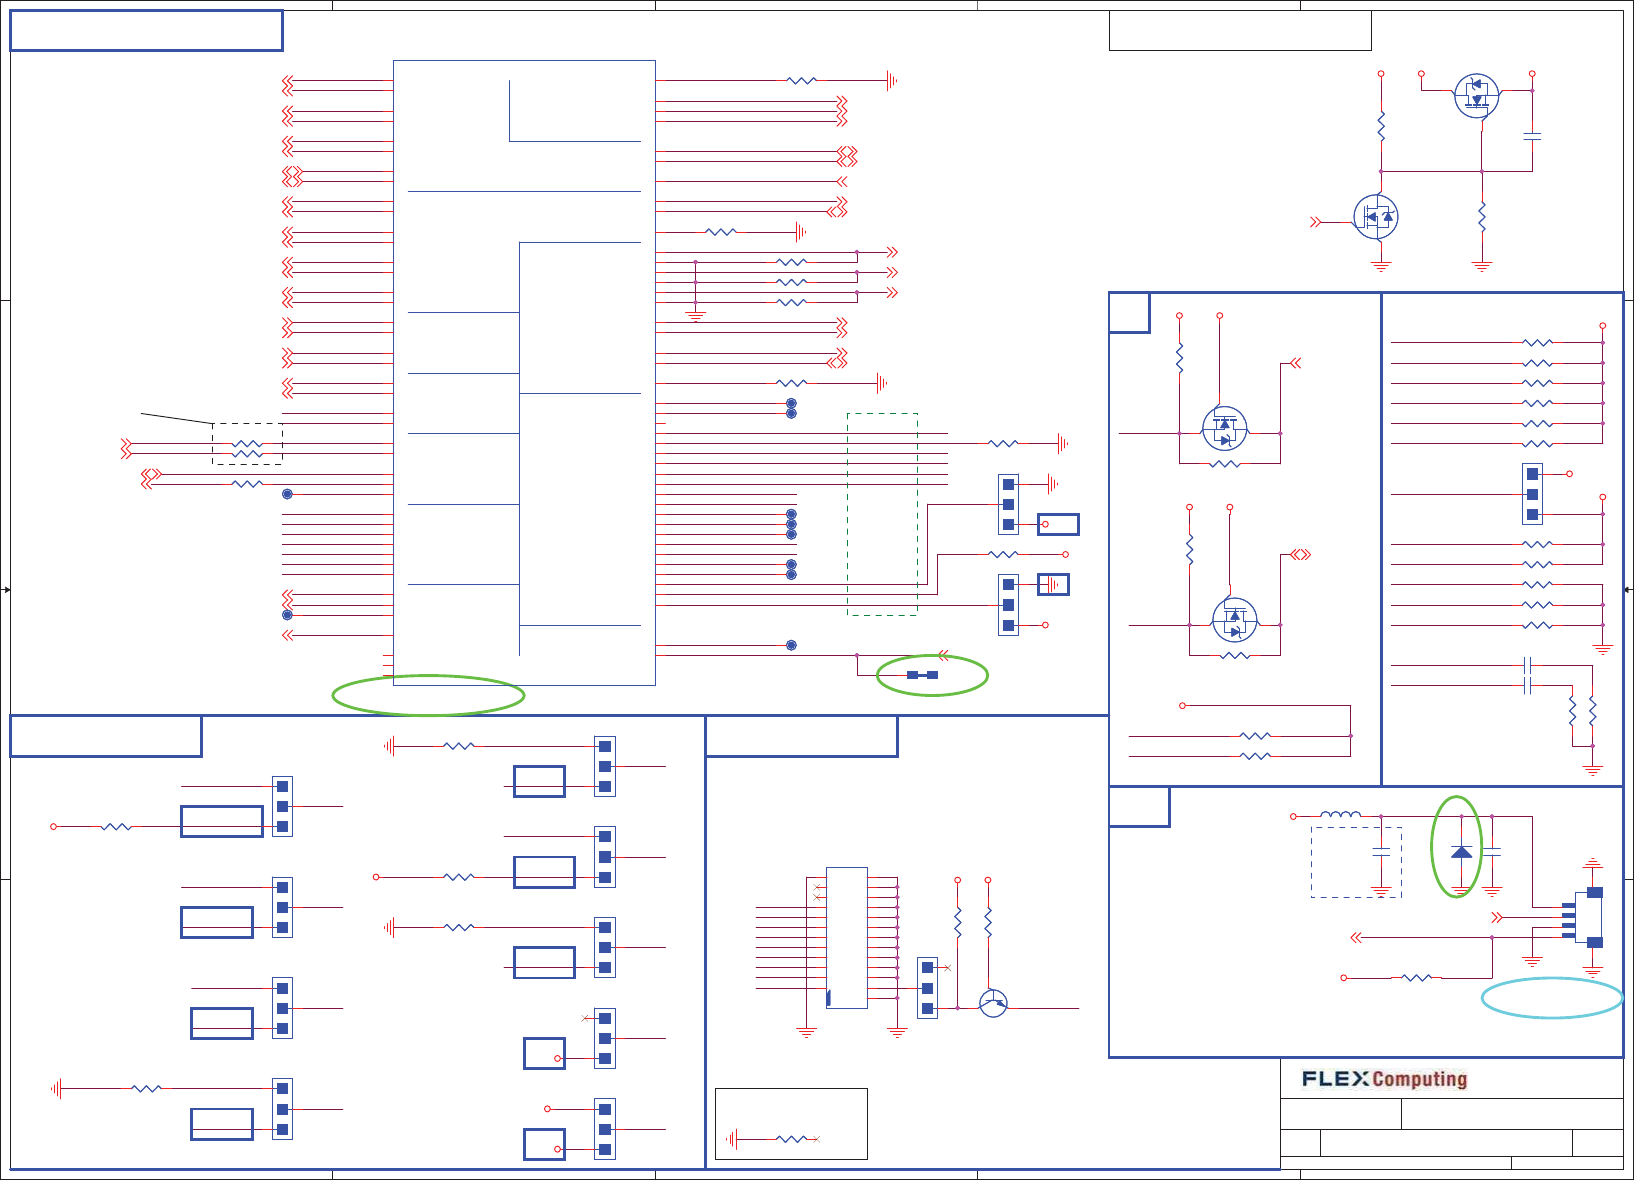Click the FLEX Computing logo
The width and height of the screenshot is (1634, 1181).
click(x=1385, y=1079)
